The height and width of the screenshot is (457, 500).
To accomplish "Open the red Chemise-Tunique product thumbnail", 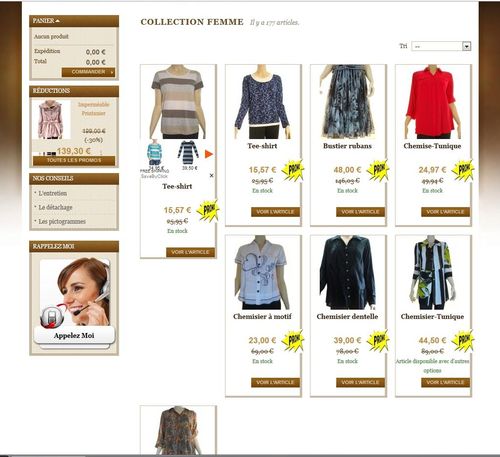I will pos(432,102).
